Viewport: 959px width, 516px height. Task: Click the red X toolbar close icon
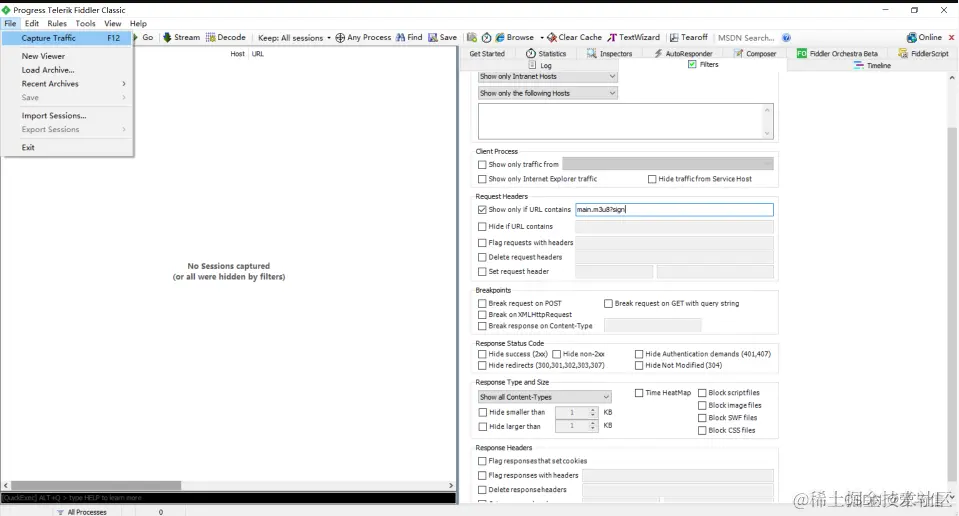[951, 37]
